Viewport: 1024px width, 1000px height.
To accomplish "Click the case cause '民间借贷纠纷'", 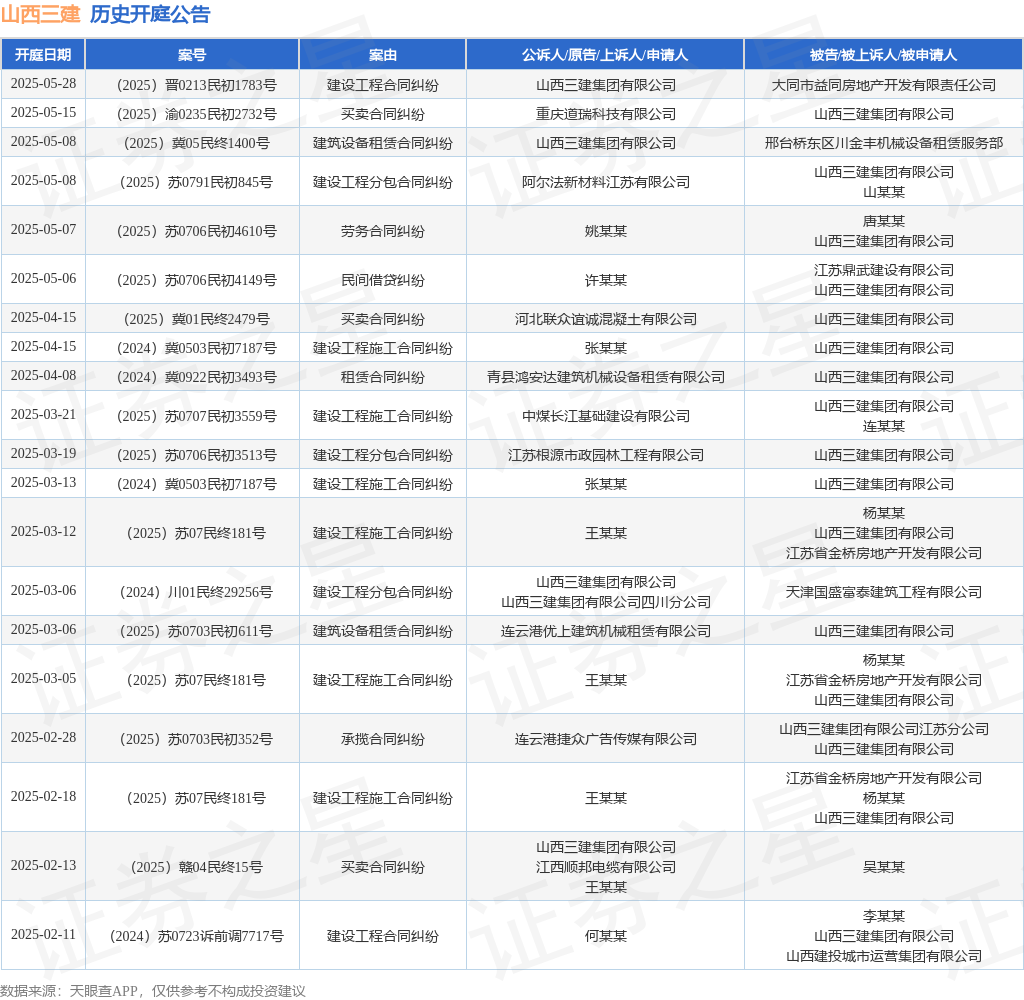I will 383,280.
